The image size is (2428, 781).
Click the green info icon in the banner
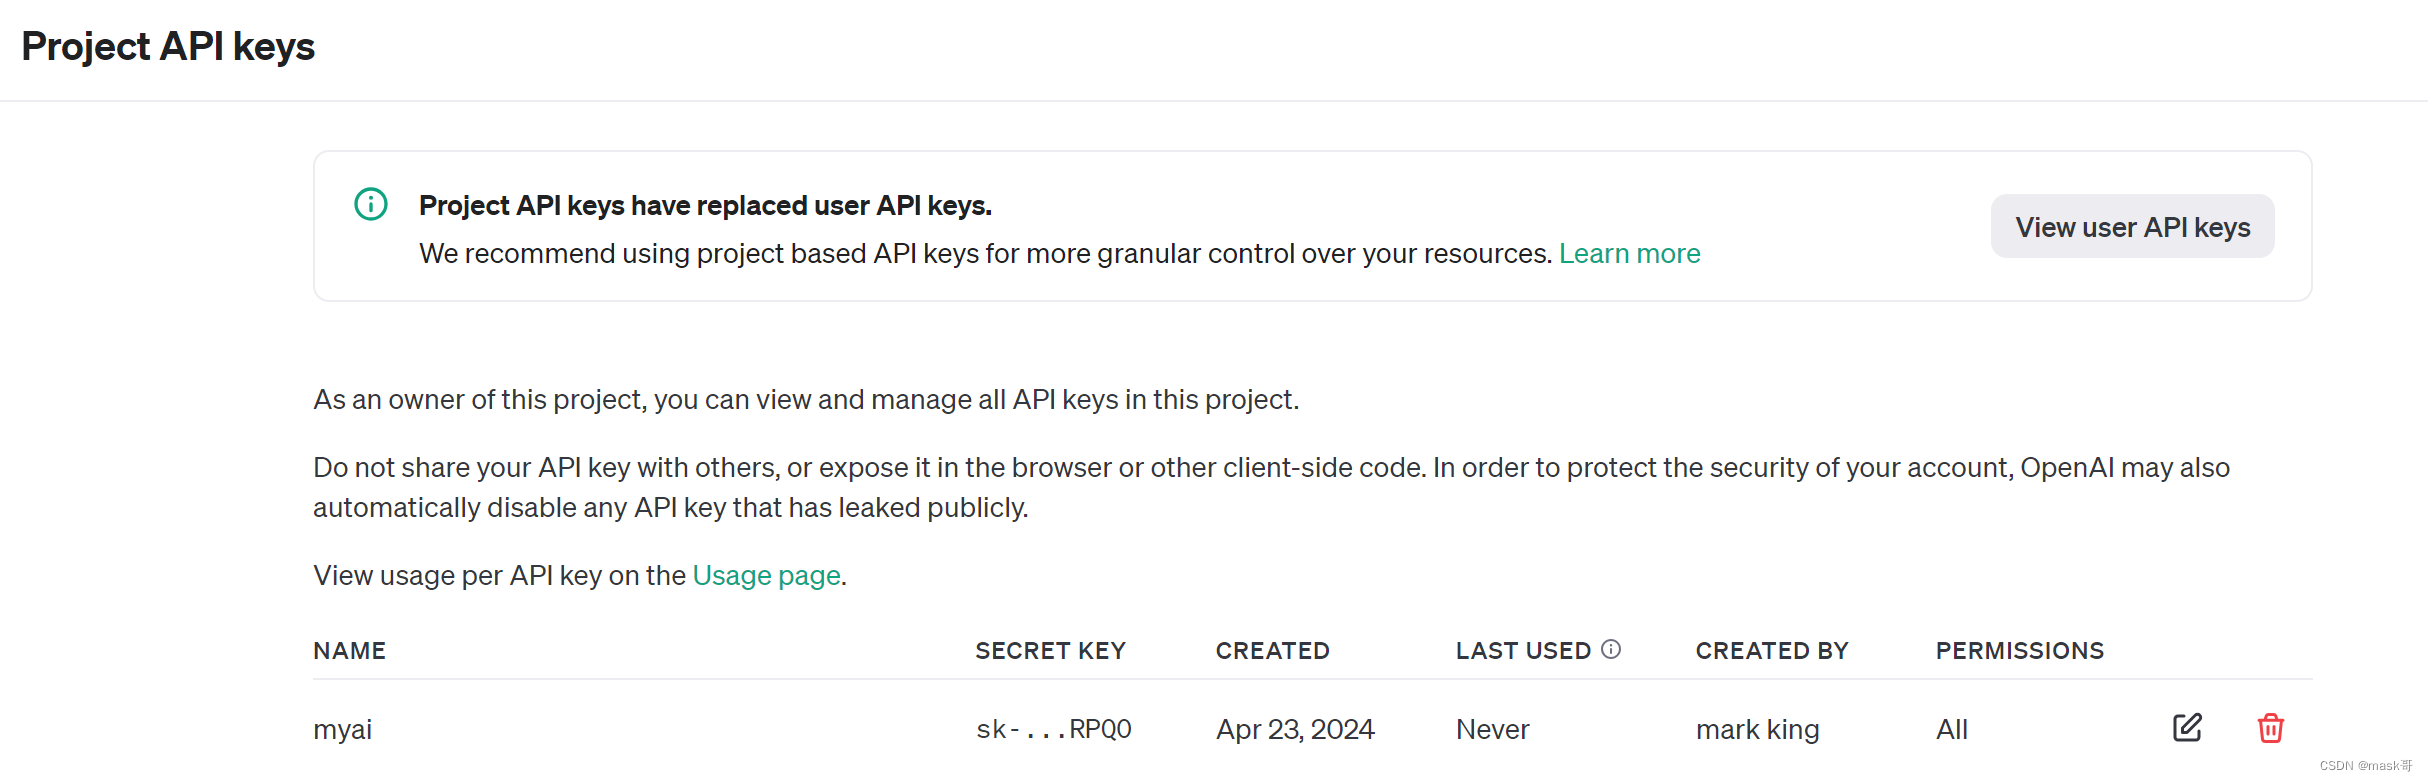[371, 204]
